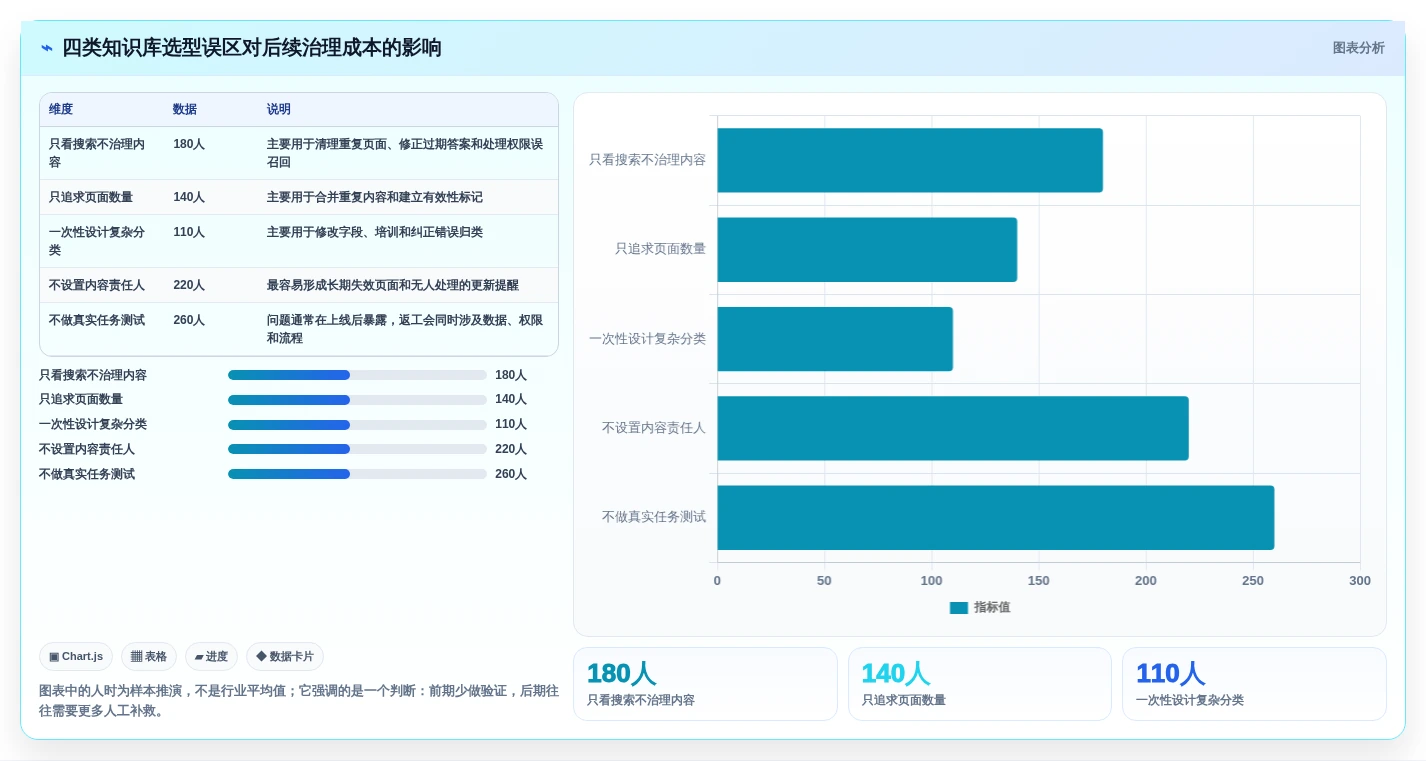The image size is (1426, 761).
Task: Open the 180人 data card
Action: [x=705, y=684]
